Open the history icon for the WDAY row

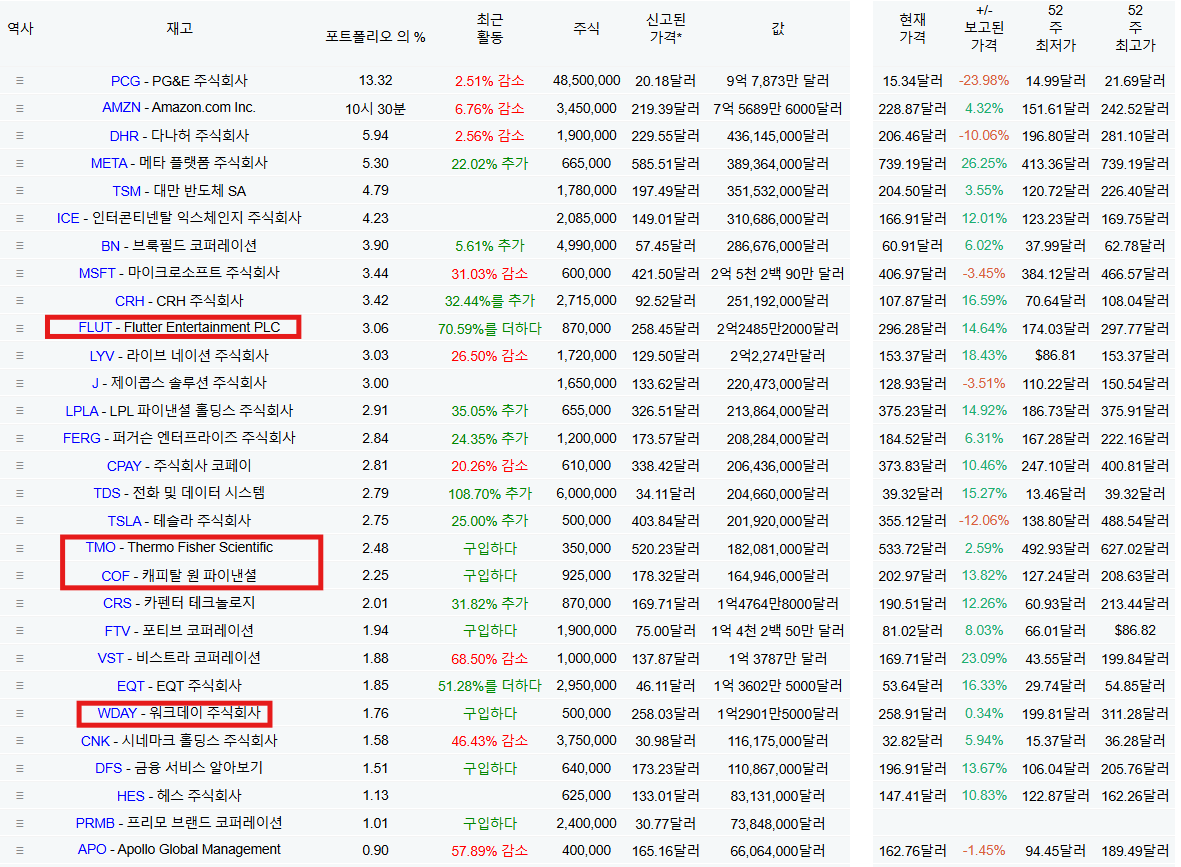coord(20,713)
